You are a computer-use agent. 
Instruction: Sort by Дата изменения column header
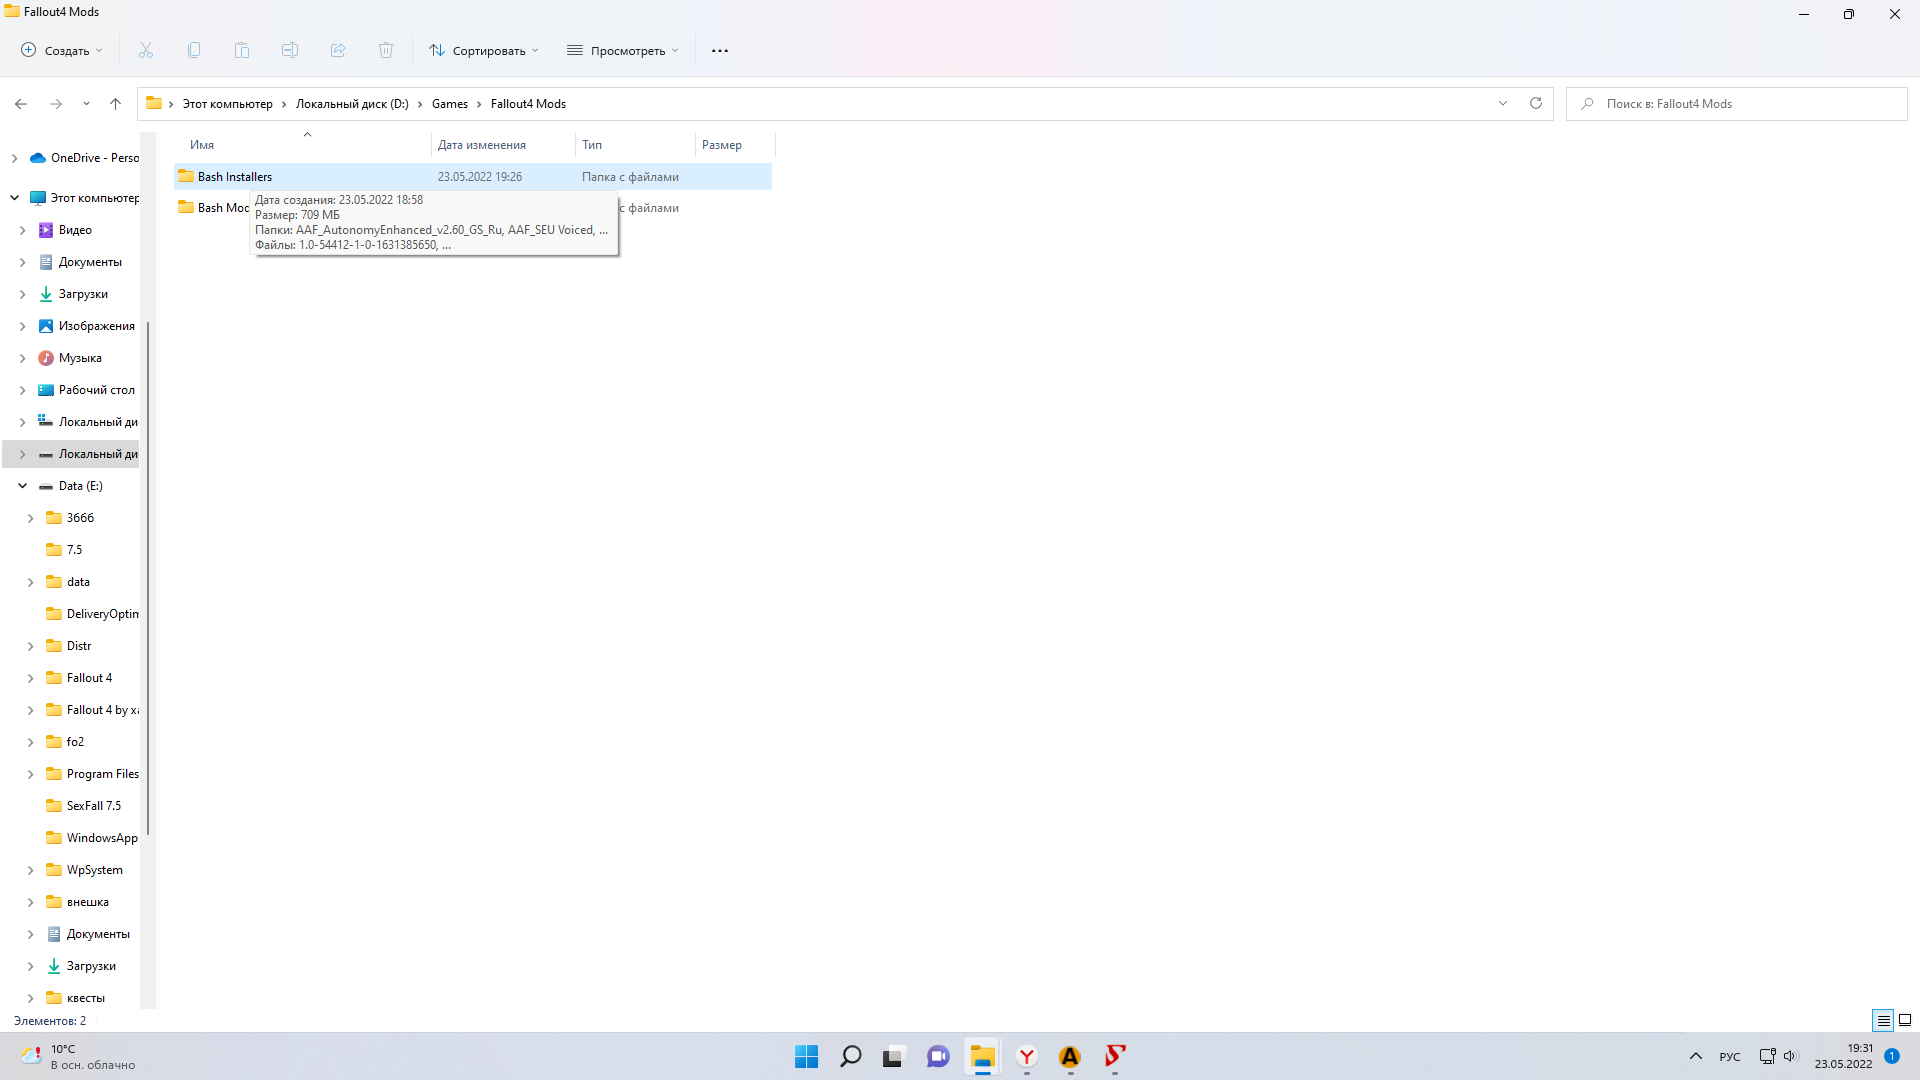tap(482, 145)
